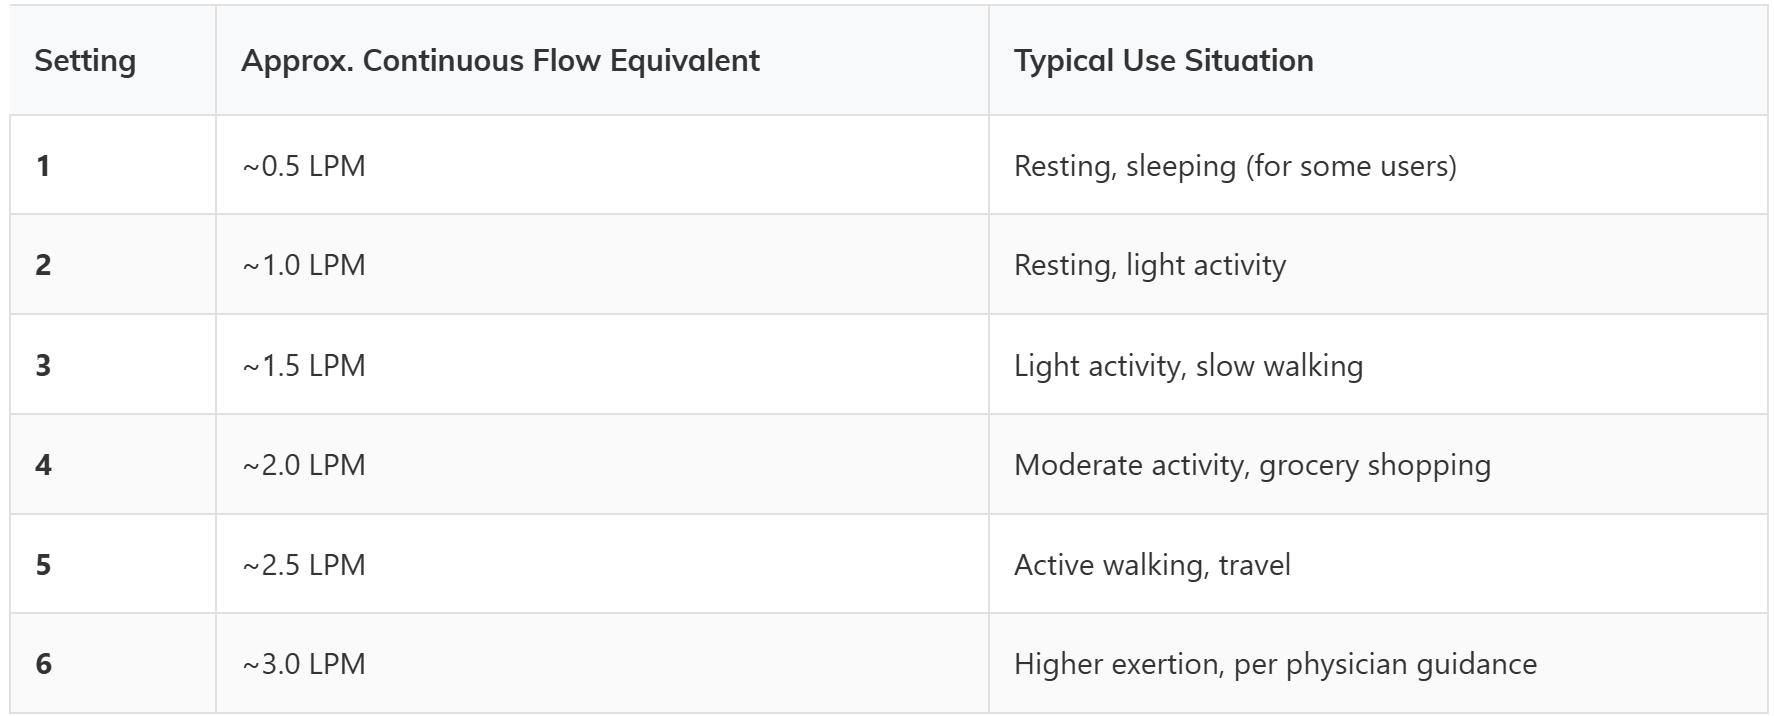Click "Resting, sleeping (for some users)" text
1774x716 pixels.
1234,166
